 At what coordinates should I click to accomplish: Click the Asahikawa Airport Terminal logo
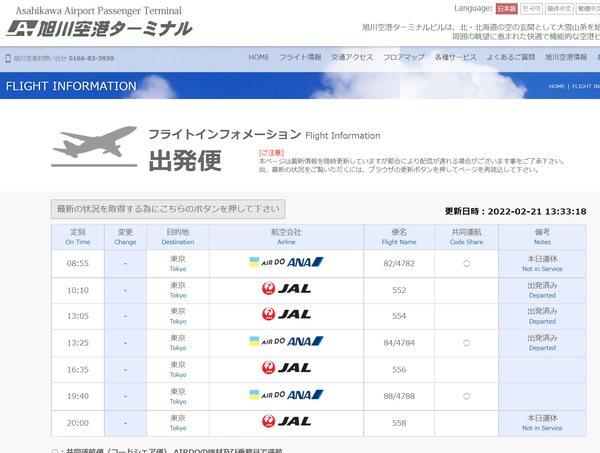(99, 22)
